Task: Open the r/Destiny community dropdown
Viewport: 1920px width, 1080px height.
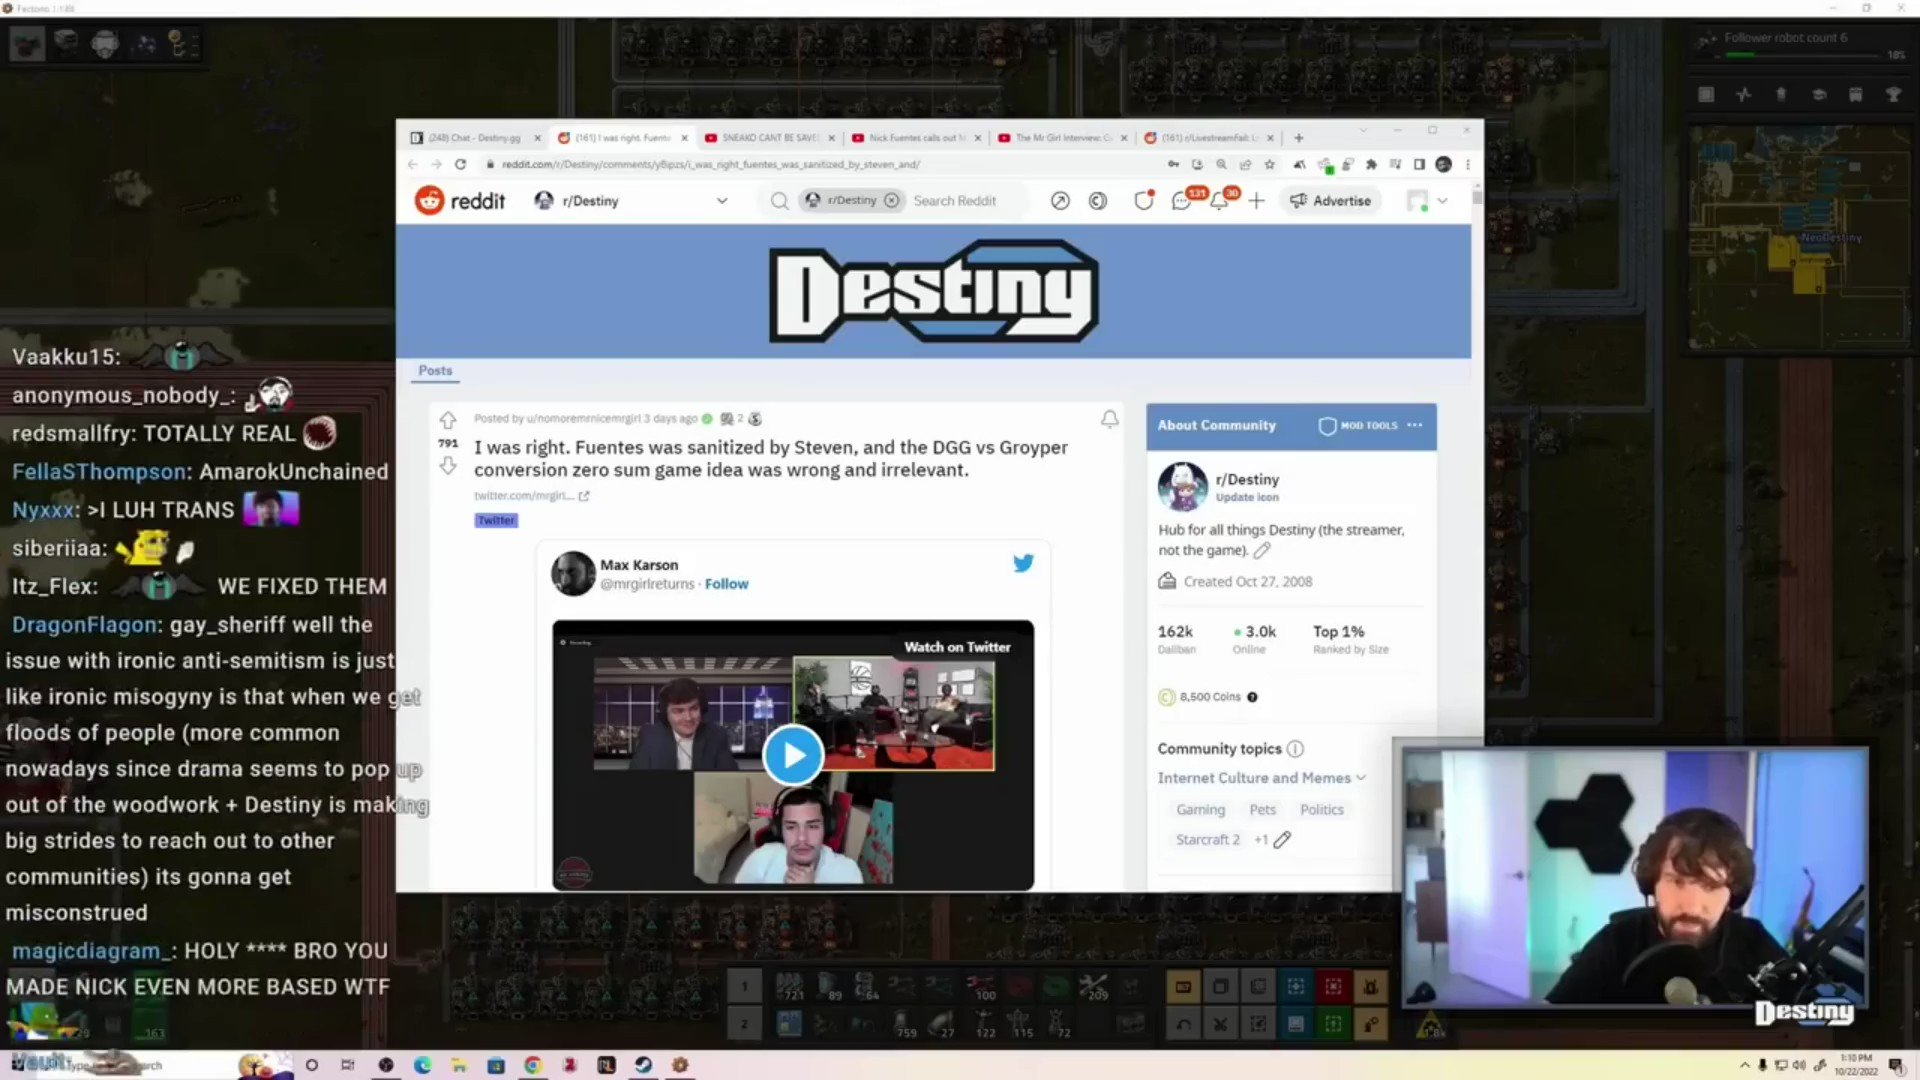Action: [631, 201]
